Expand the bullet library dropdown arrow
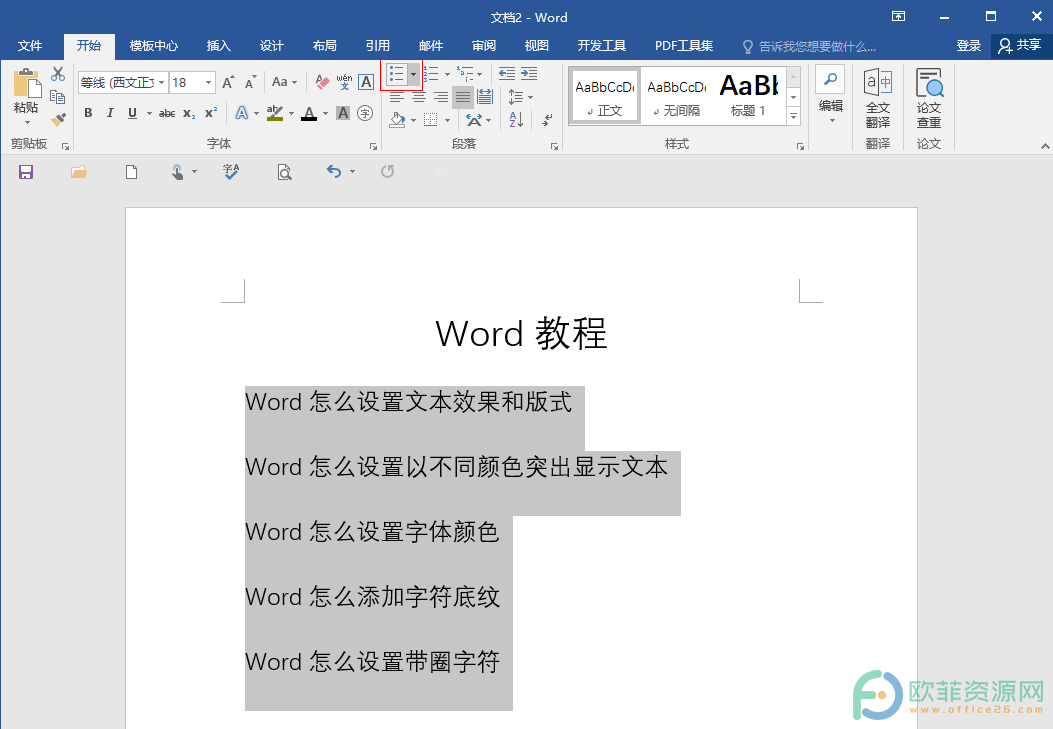The width and height of the screenshot is (1053, 729). (414, 74)
